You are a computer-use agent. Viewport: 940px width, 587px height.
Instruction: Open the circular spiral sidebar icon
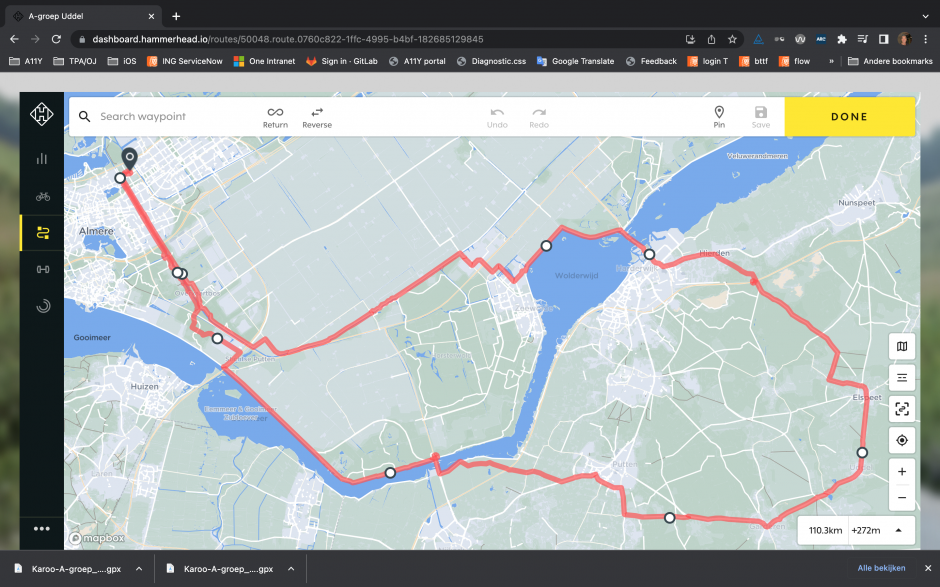tap(43, 306)
